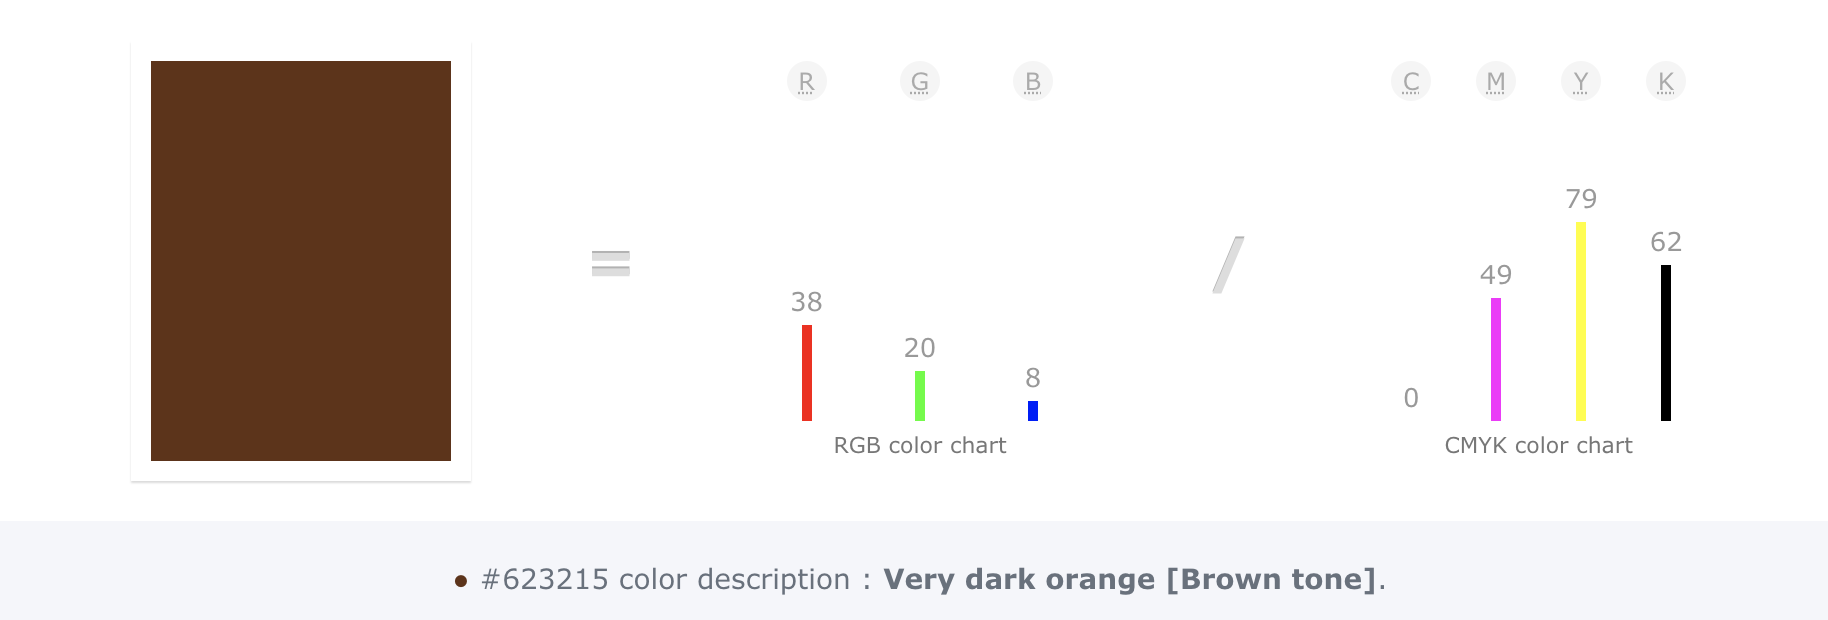Click the R channel circle icon
The image size is (1828, 620).
pos(807,81)
